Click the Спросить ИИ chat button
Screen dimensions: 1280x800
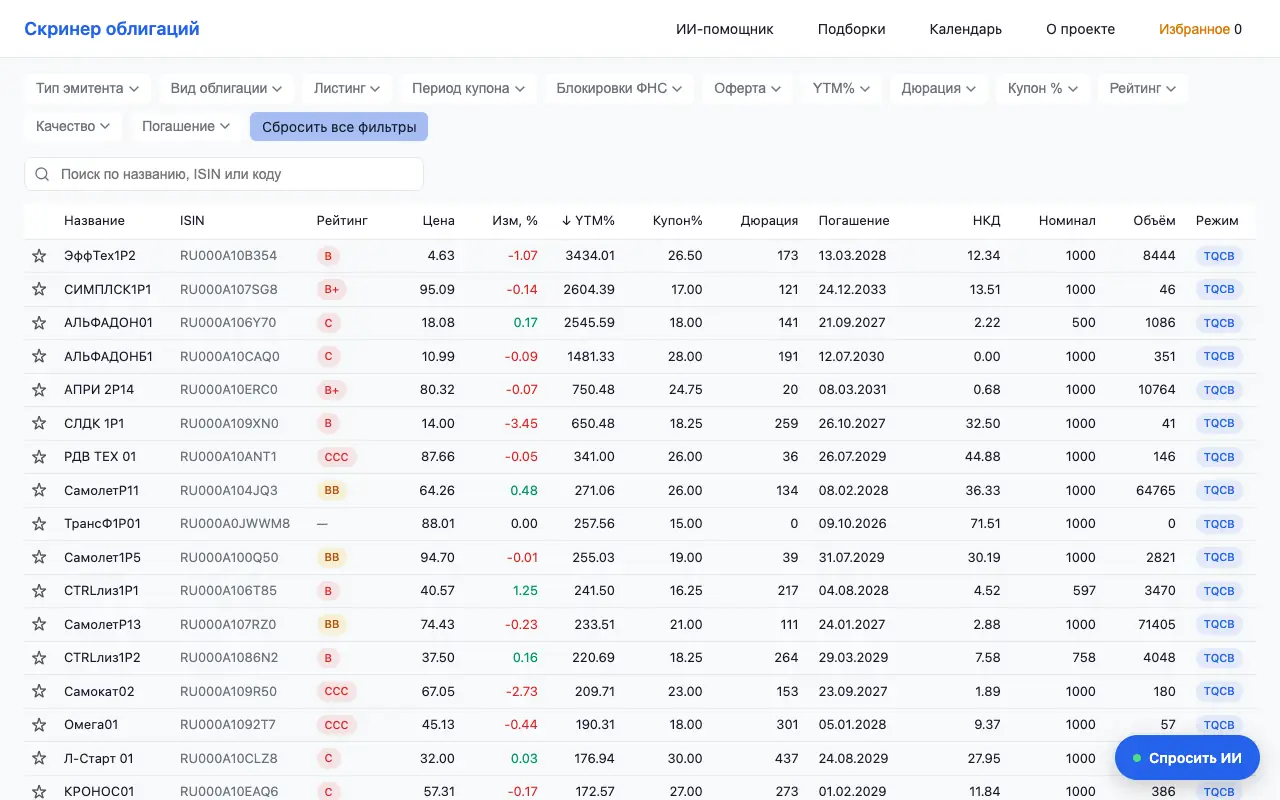1187,758
